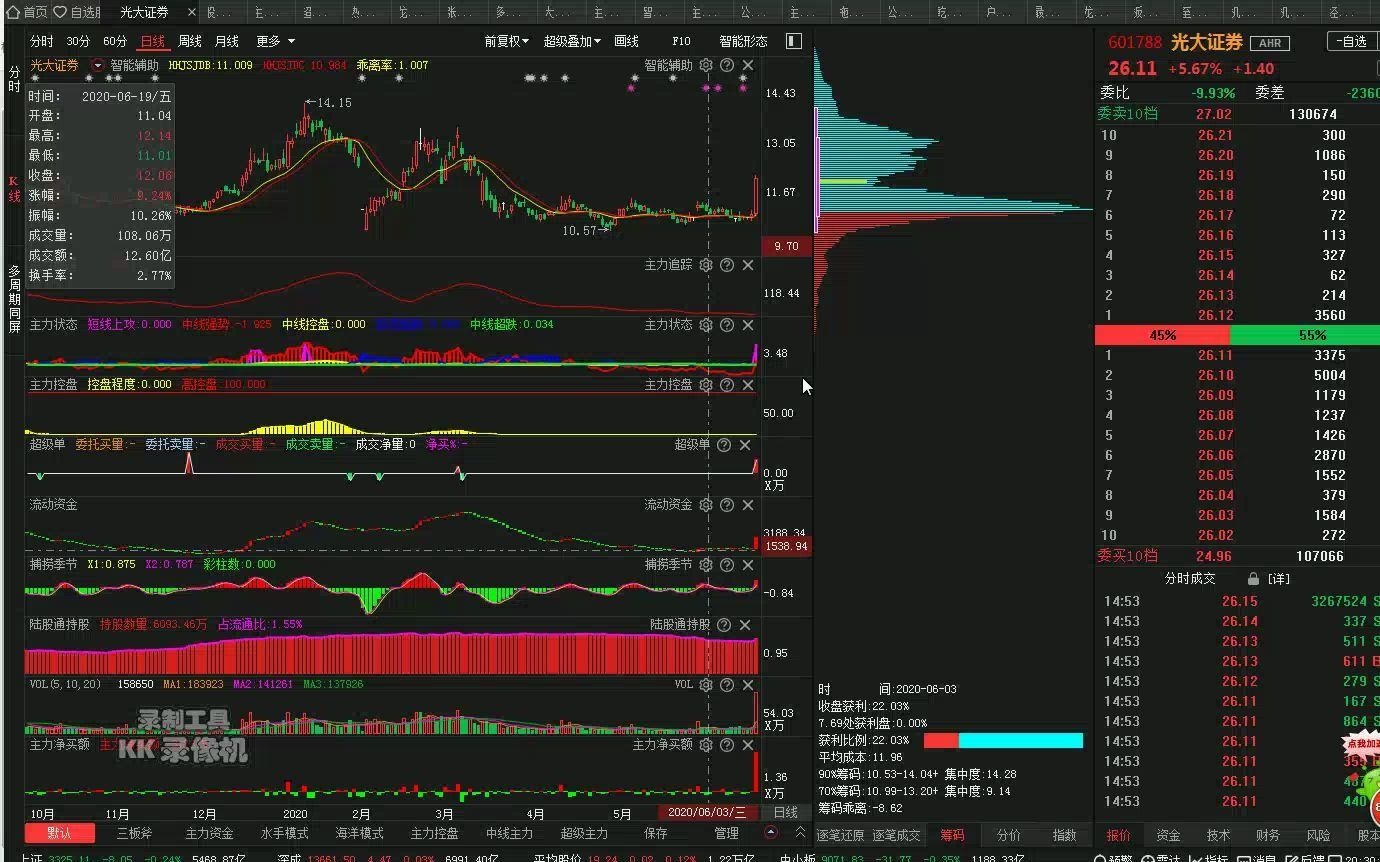
Task: Open help for VOL indicator
Action: point(727,685)
